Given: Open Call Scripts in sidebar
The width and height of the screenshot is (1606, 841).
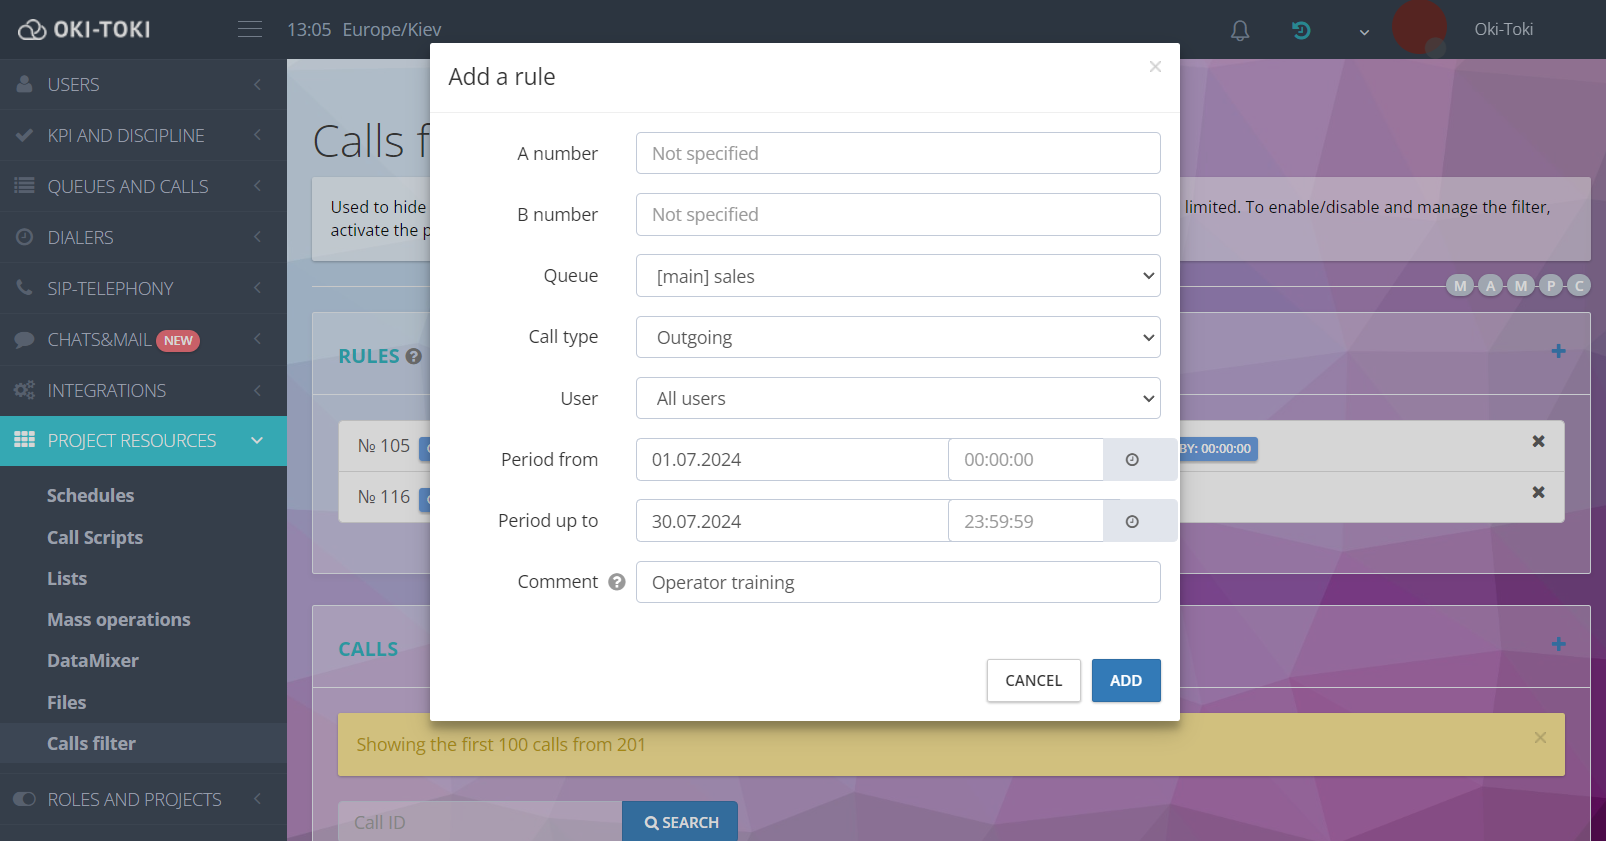Looking at the screenshot, I should (95, 537).
